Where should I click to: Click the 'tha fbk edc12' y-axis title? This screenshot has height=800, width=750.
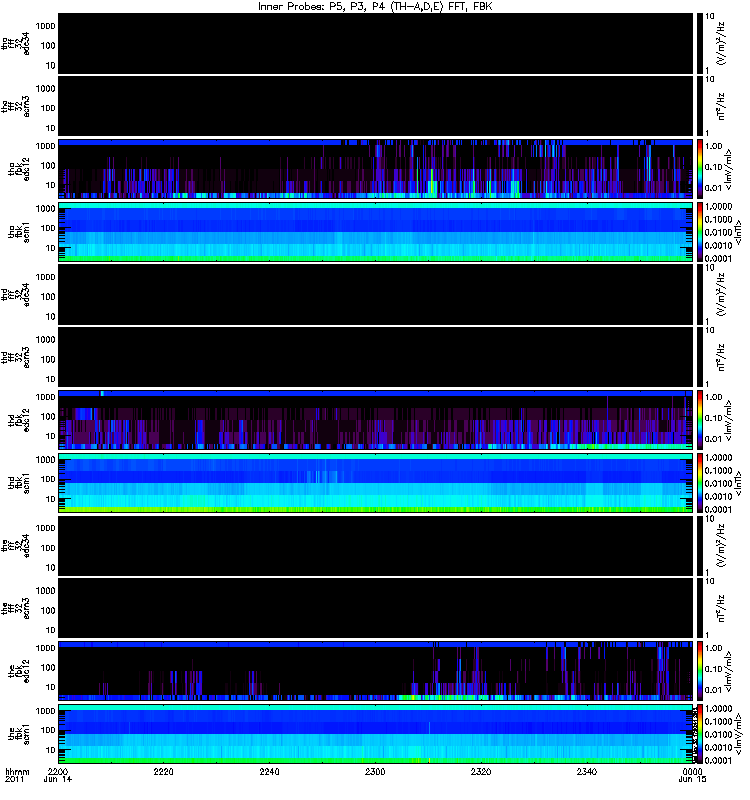[19, 167]
